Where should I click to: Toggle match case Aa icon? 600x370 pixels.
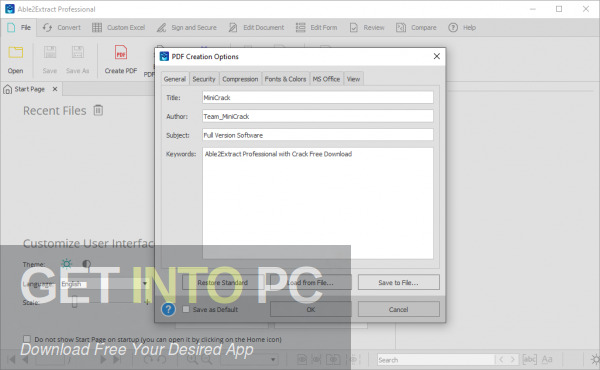[x=547, y=359]
